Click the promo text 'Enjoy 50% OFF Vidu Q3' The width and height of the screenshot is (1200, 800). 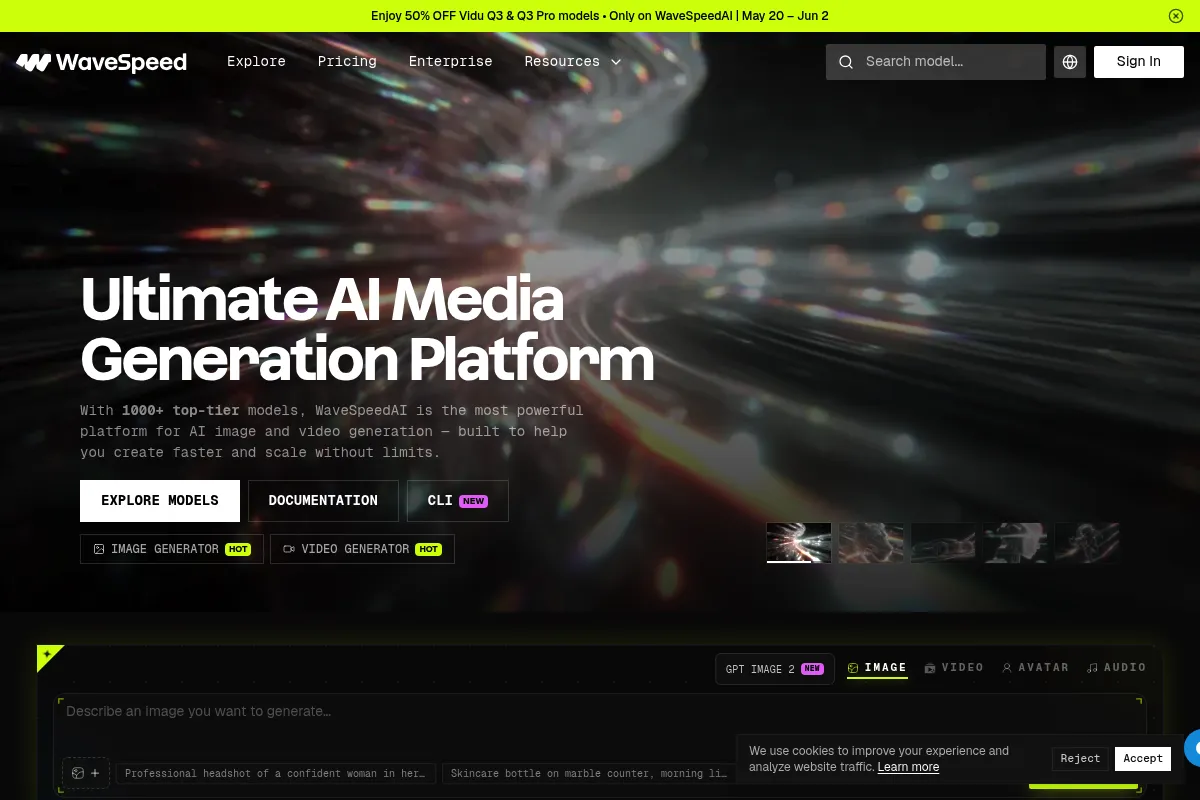[600, 16]
